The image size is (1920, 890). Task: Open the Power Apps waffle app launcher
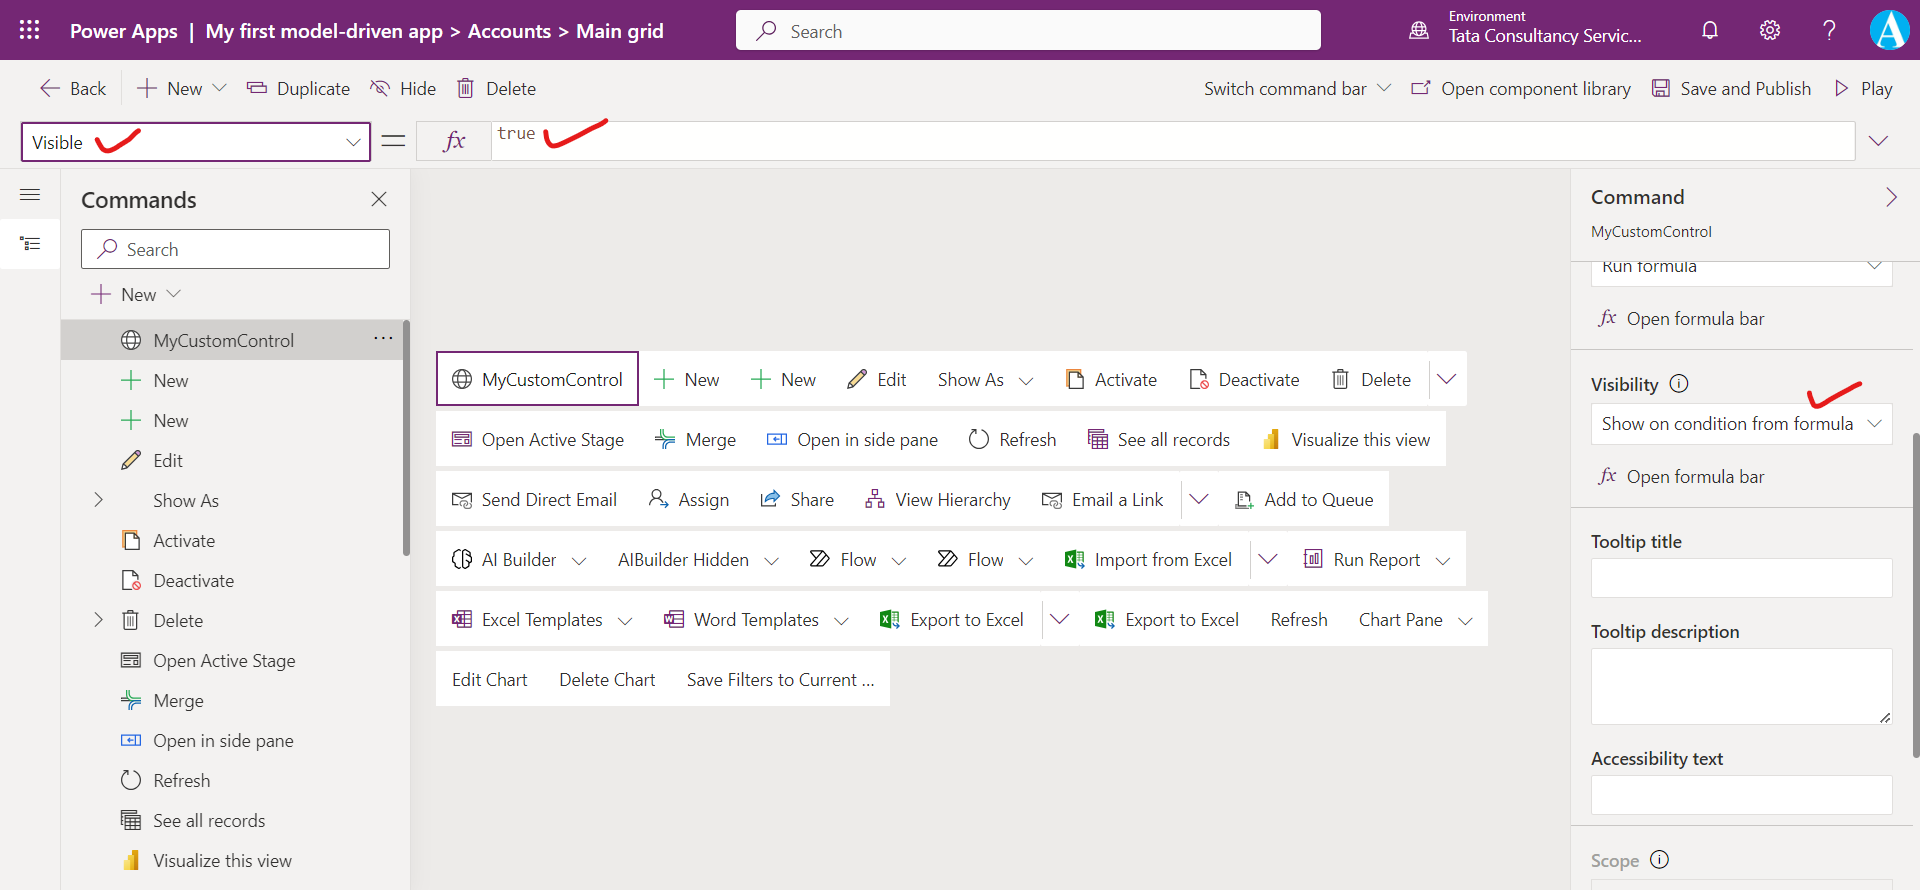pos(29,30)
